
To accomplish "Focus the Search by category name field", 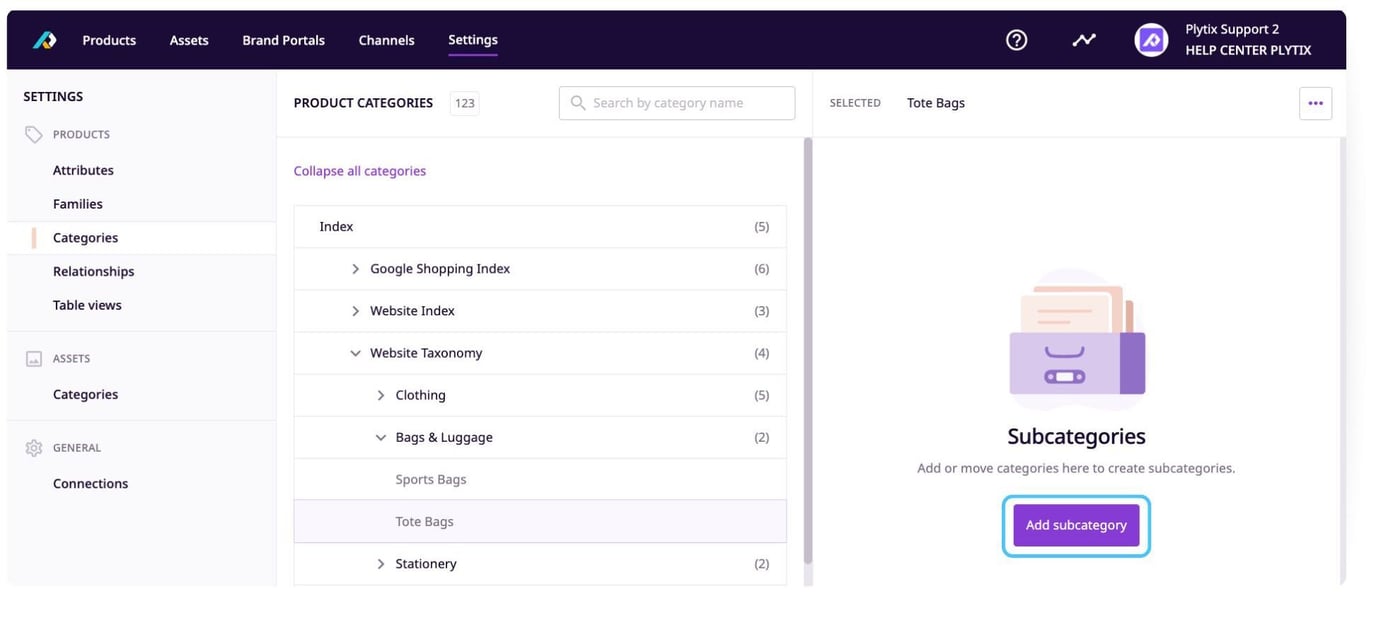I will (677, 103).
